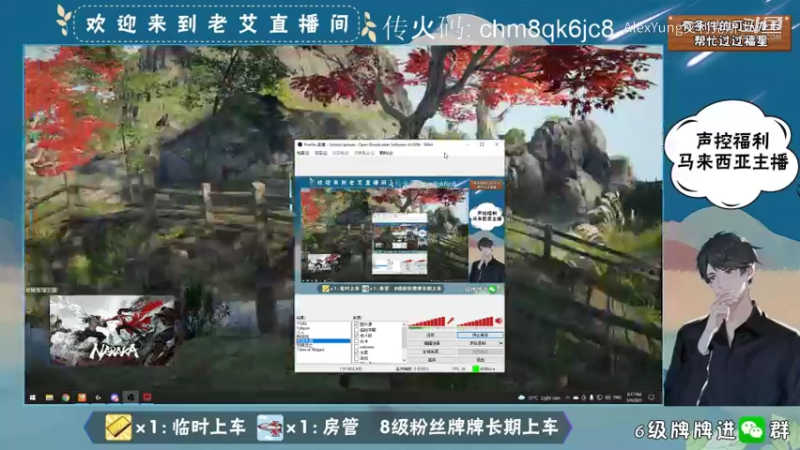The height and width of the screenshot is (450, 800).
Task: Mute desktop audio via the red speaker icon
Action: 498,321
